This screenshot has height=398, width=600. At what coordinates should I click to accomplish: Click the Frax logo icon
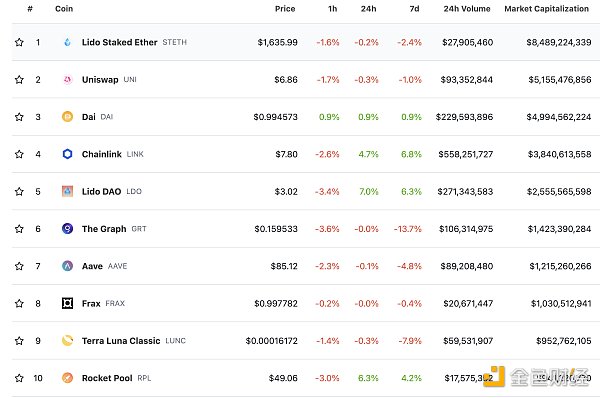(x=67, y=303)
